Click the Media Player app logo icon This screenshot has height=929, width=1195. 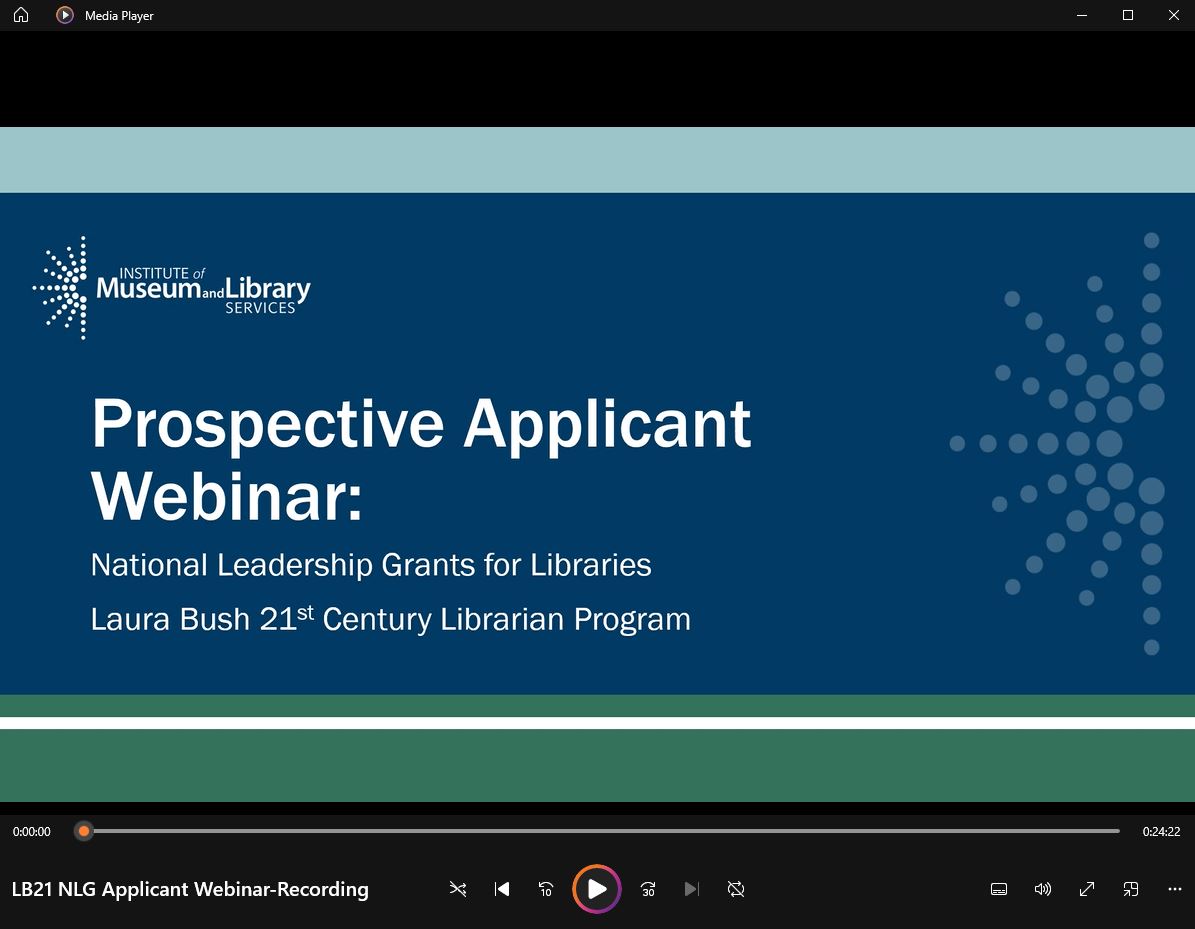pos(65,15)
